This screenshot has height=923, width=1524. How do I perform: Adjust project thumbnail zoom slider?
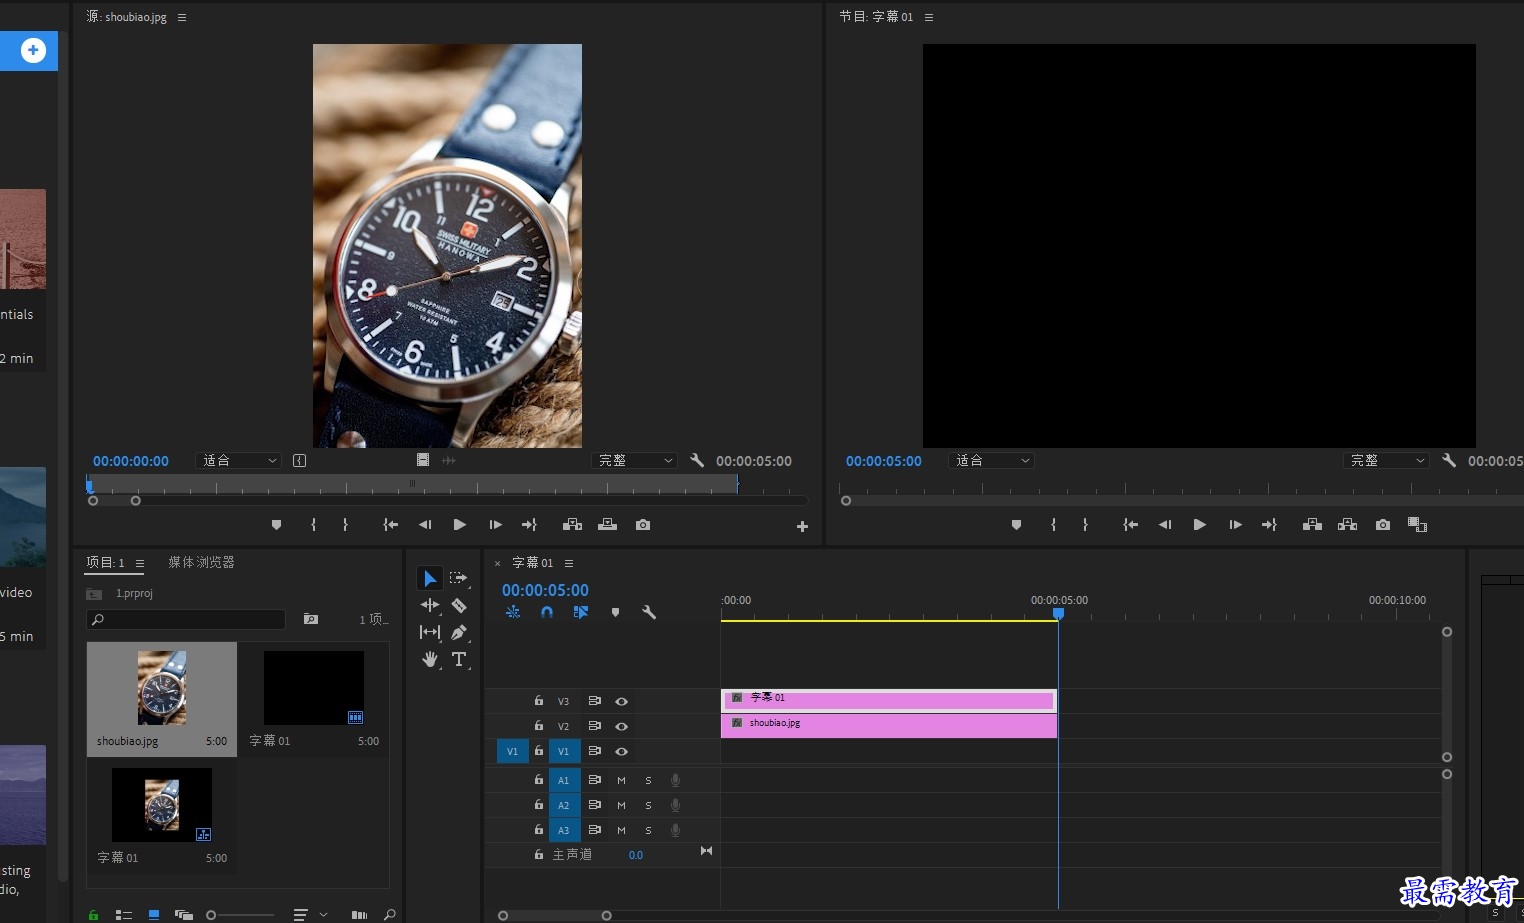tap(238, 915)
